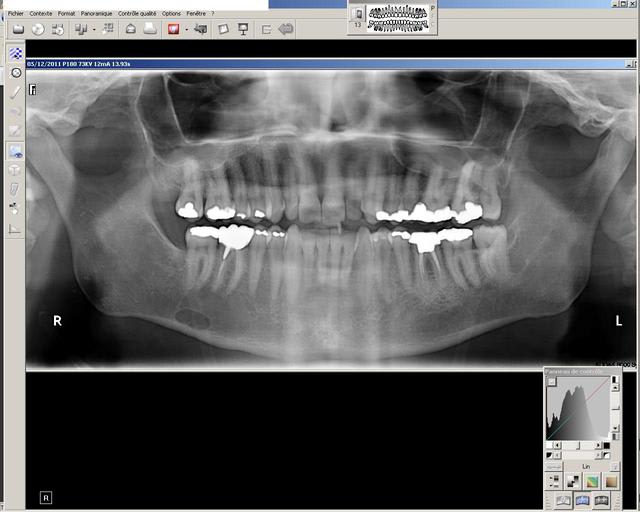The width and height of the screenshot is (640, 512).
Task: Toggle checkbox at top-left of histogram
Action: point(552,381)
